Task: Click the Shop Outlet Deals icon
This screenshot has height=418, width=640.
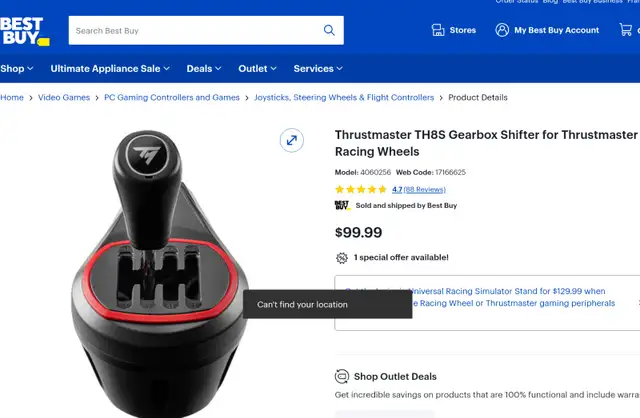Action: click(342, 376)
